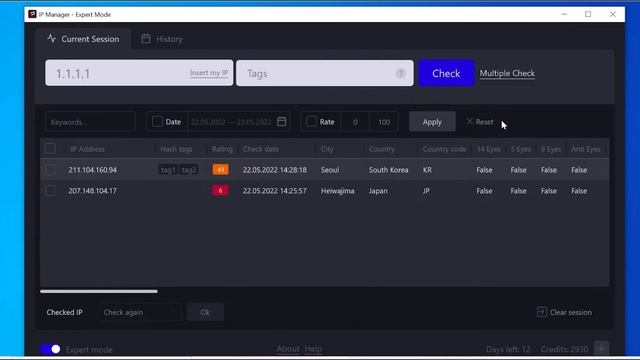Click the tag2 hash tag
640x360 pixels.
(x=189, y=170)
